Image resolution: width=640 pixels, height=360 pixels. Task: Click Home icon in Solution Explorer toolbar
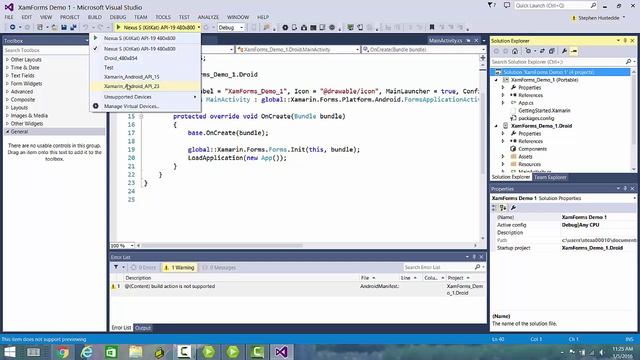click(515, 51)
